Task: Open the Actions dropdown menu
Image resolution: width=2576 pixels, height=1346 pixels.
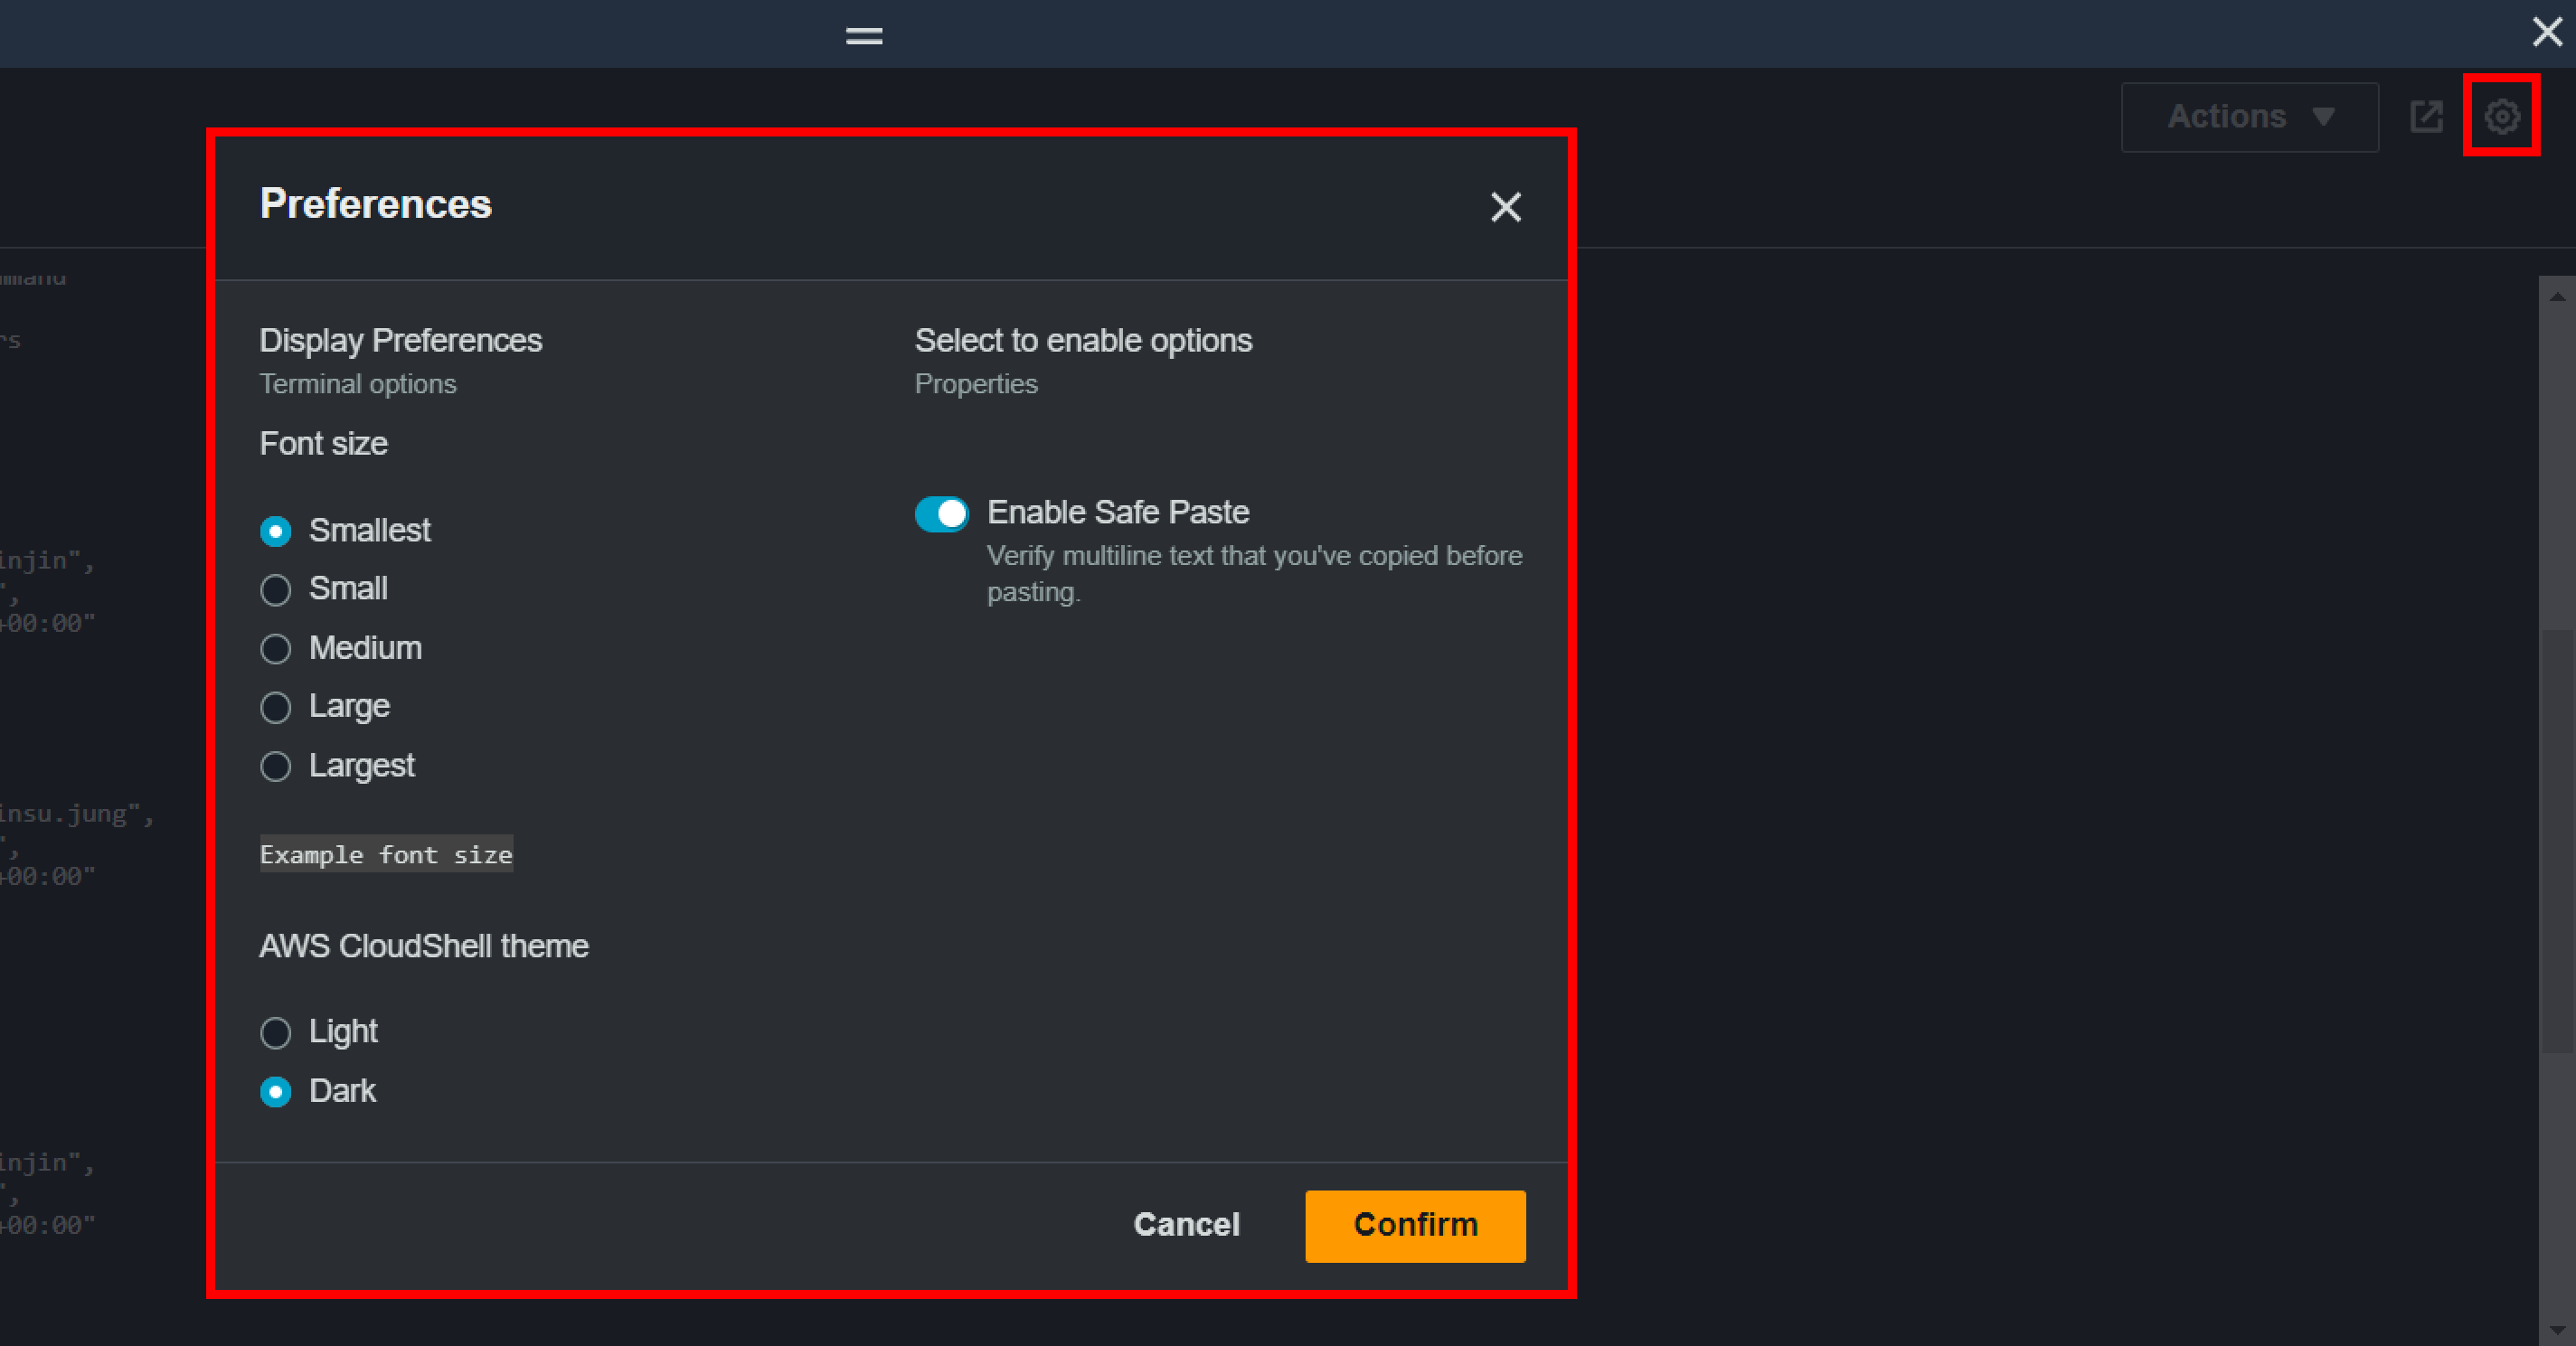Action: 2227,117
